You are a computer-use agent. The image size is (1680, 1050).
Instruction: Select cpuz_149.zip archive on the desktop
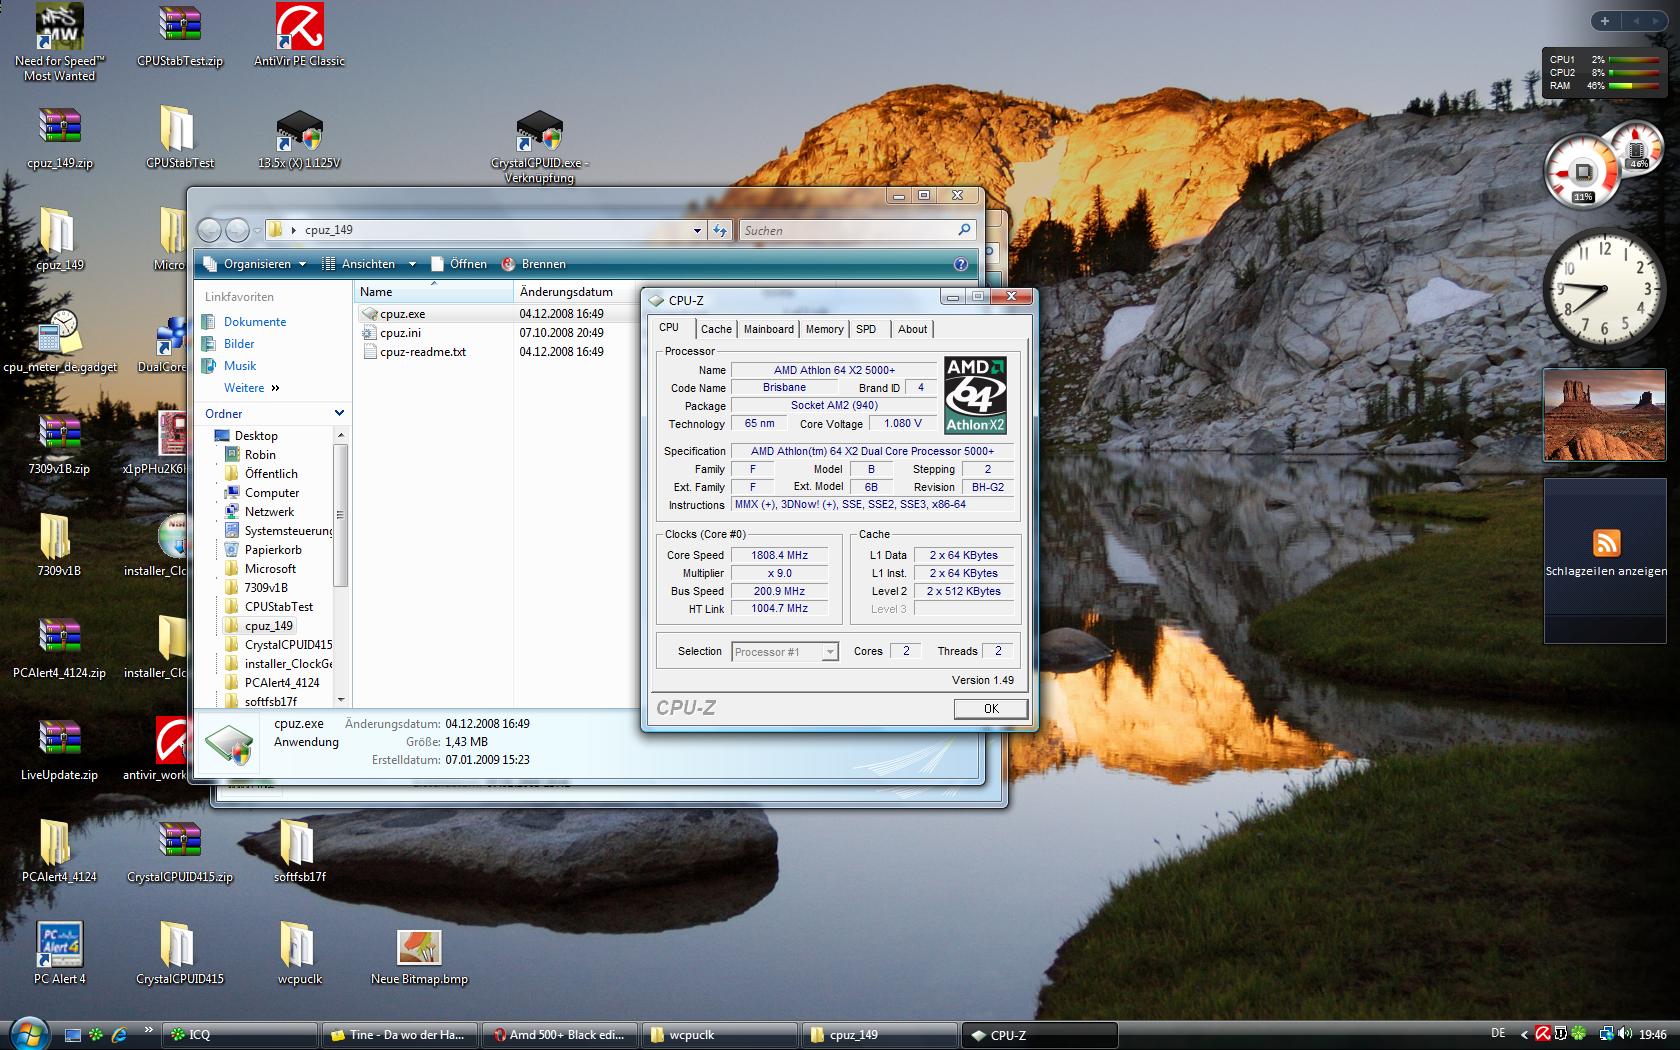pyautogui.click(x=60, y=138)
